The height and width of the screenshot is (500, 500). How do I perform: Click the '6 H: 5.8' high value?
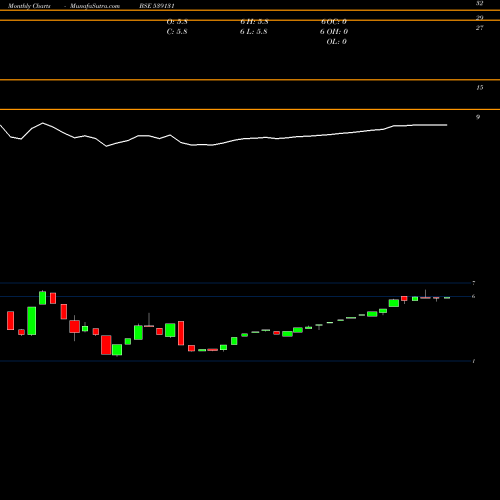pyautogui.click(x=254, y=22)
